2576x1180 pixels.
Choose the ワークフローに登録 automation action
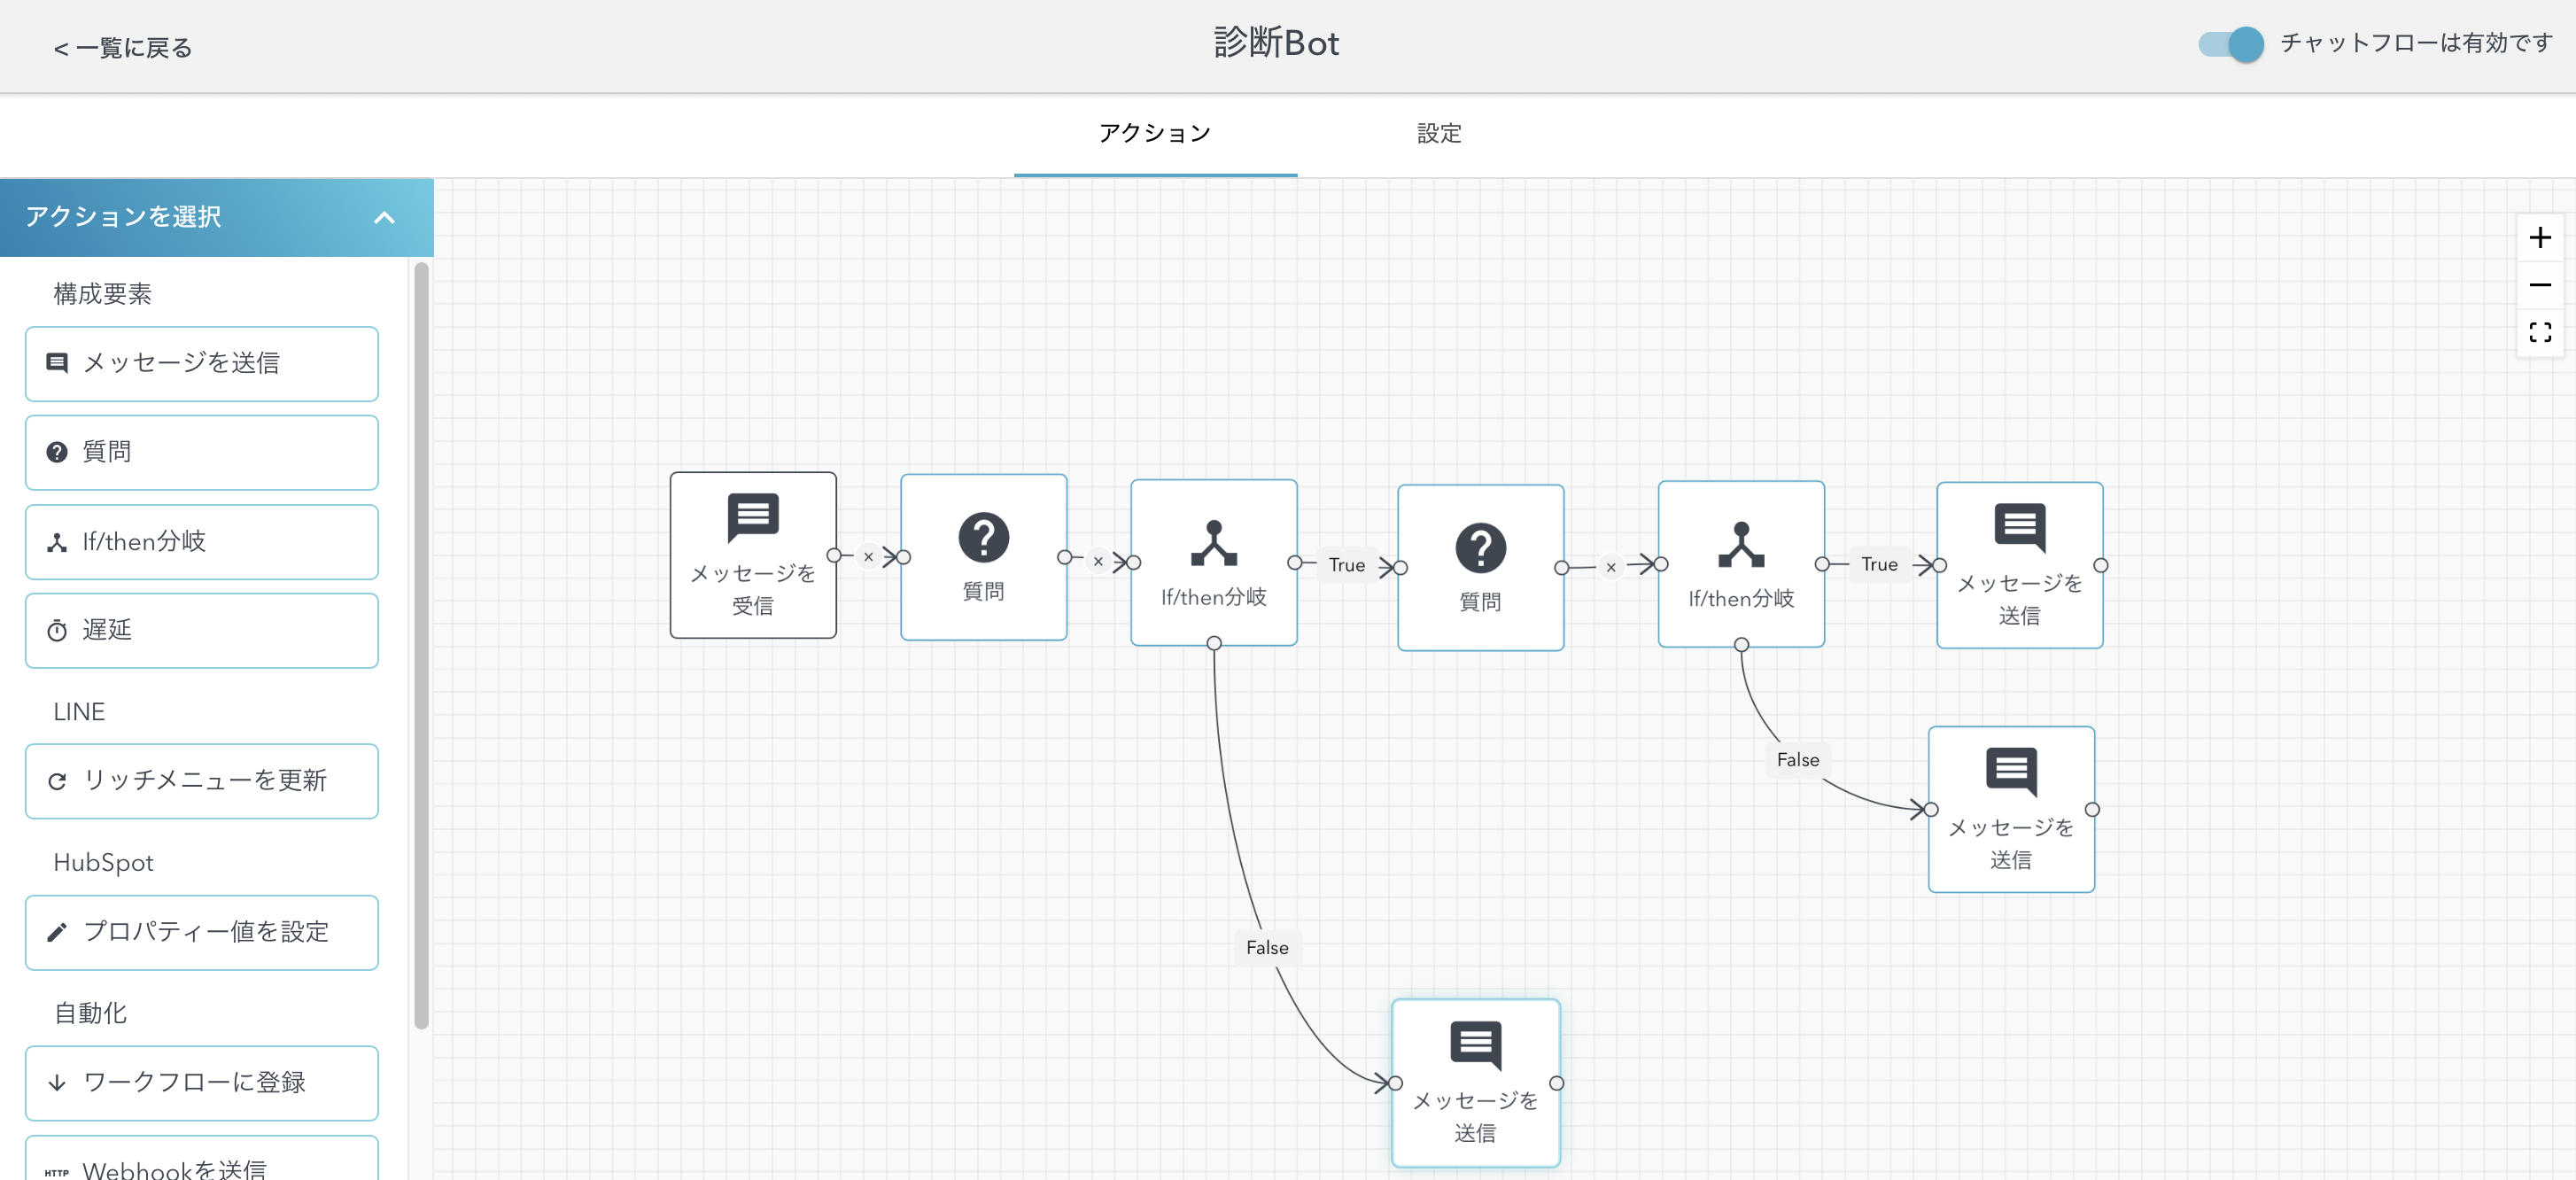200,1082
